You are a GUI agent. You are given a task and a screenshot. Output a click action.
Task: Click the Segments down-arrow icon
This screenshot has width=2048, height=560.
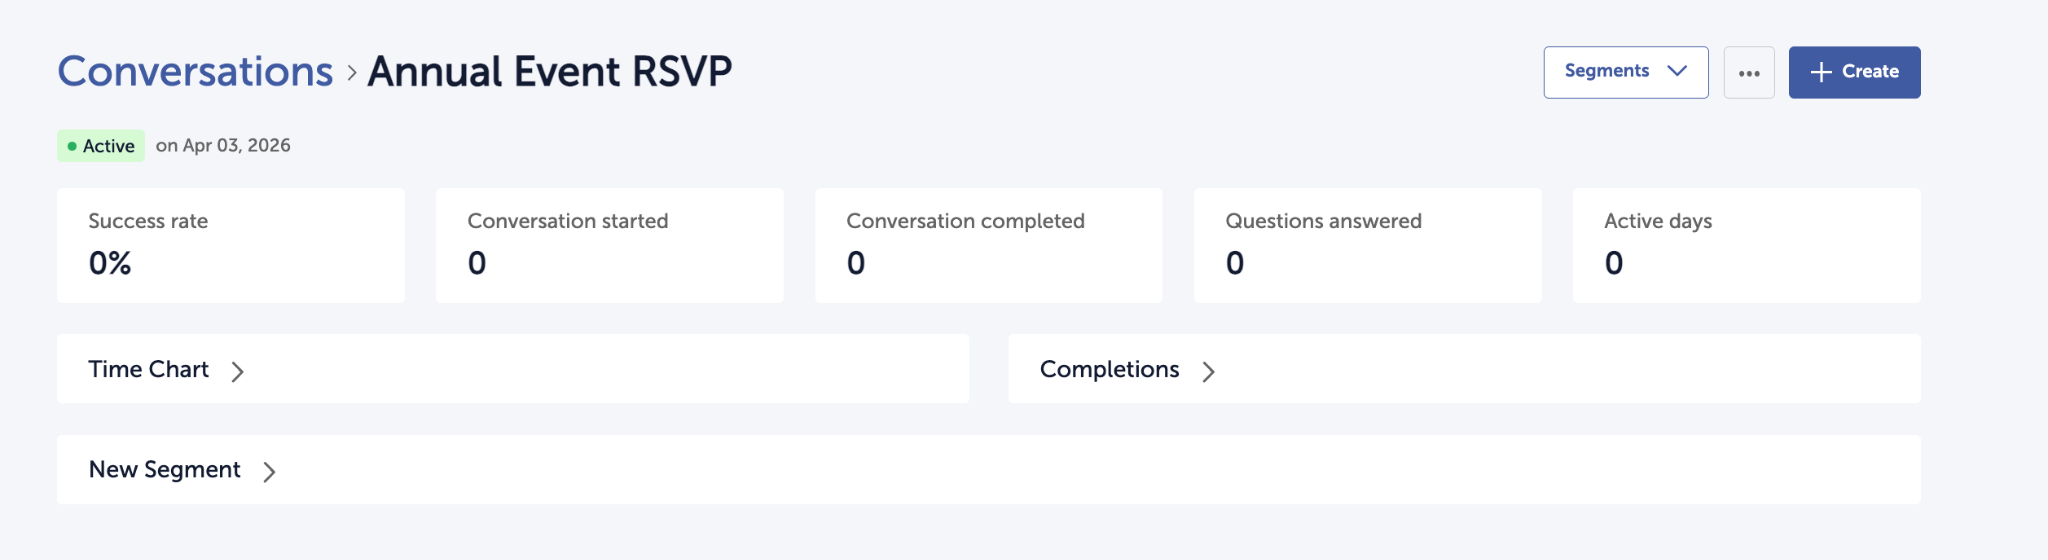(x=1677, y=71)
